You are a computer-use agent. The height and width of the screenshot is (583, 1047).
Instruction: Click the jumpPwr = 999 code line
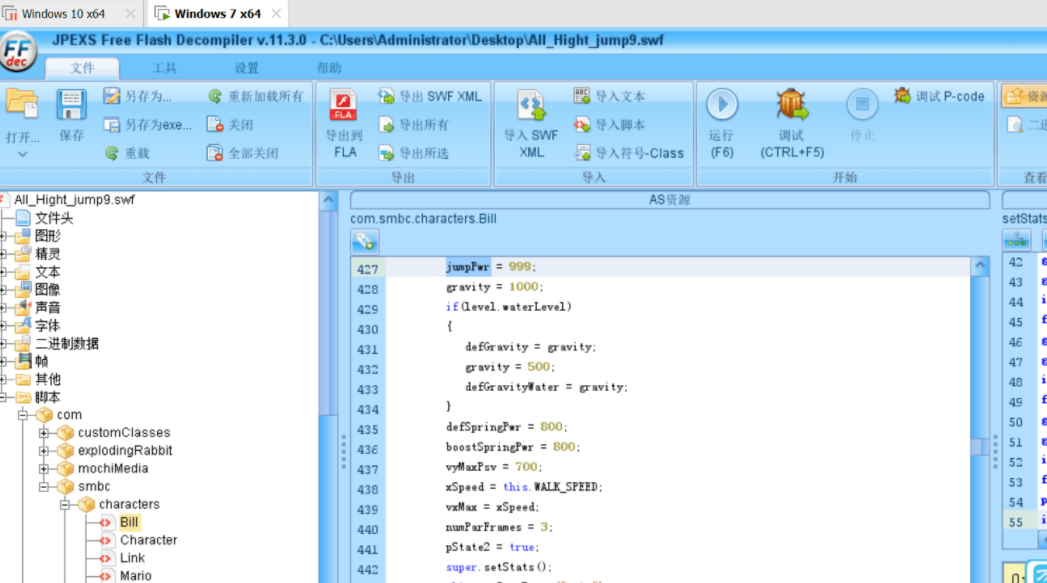click(x=491, y=266)
